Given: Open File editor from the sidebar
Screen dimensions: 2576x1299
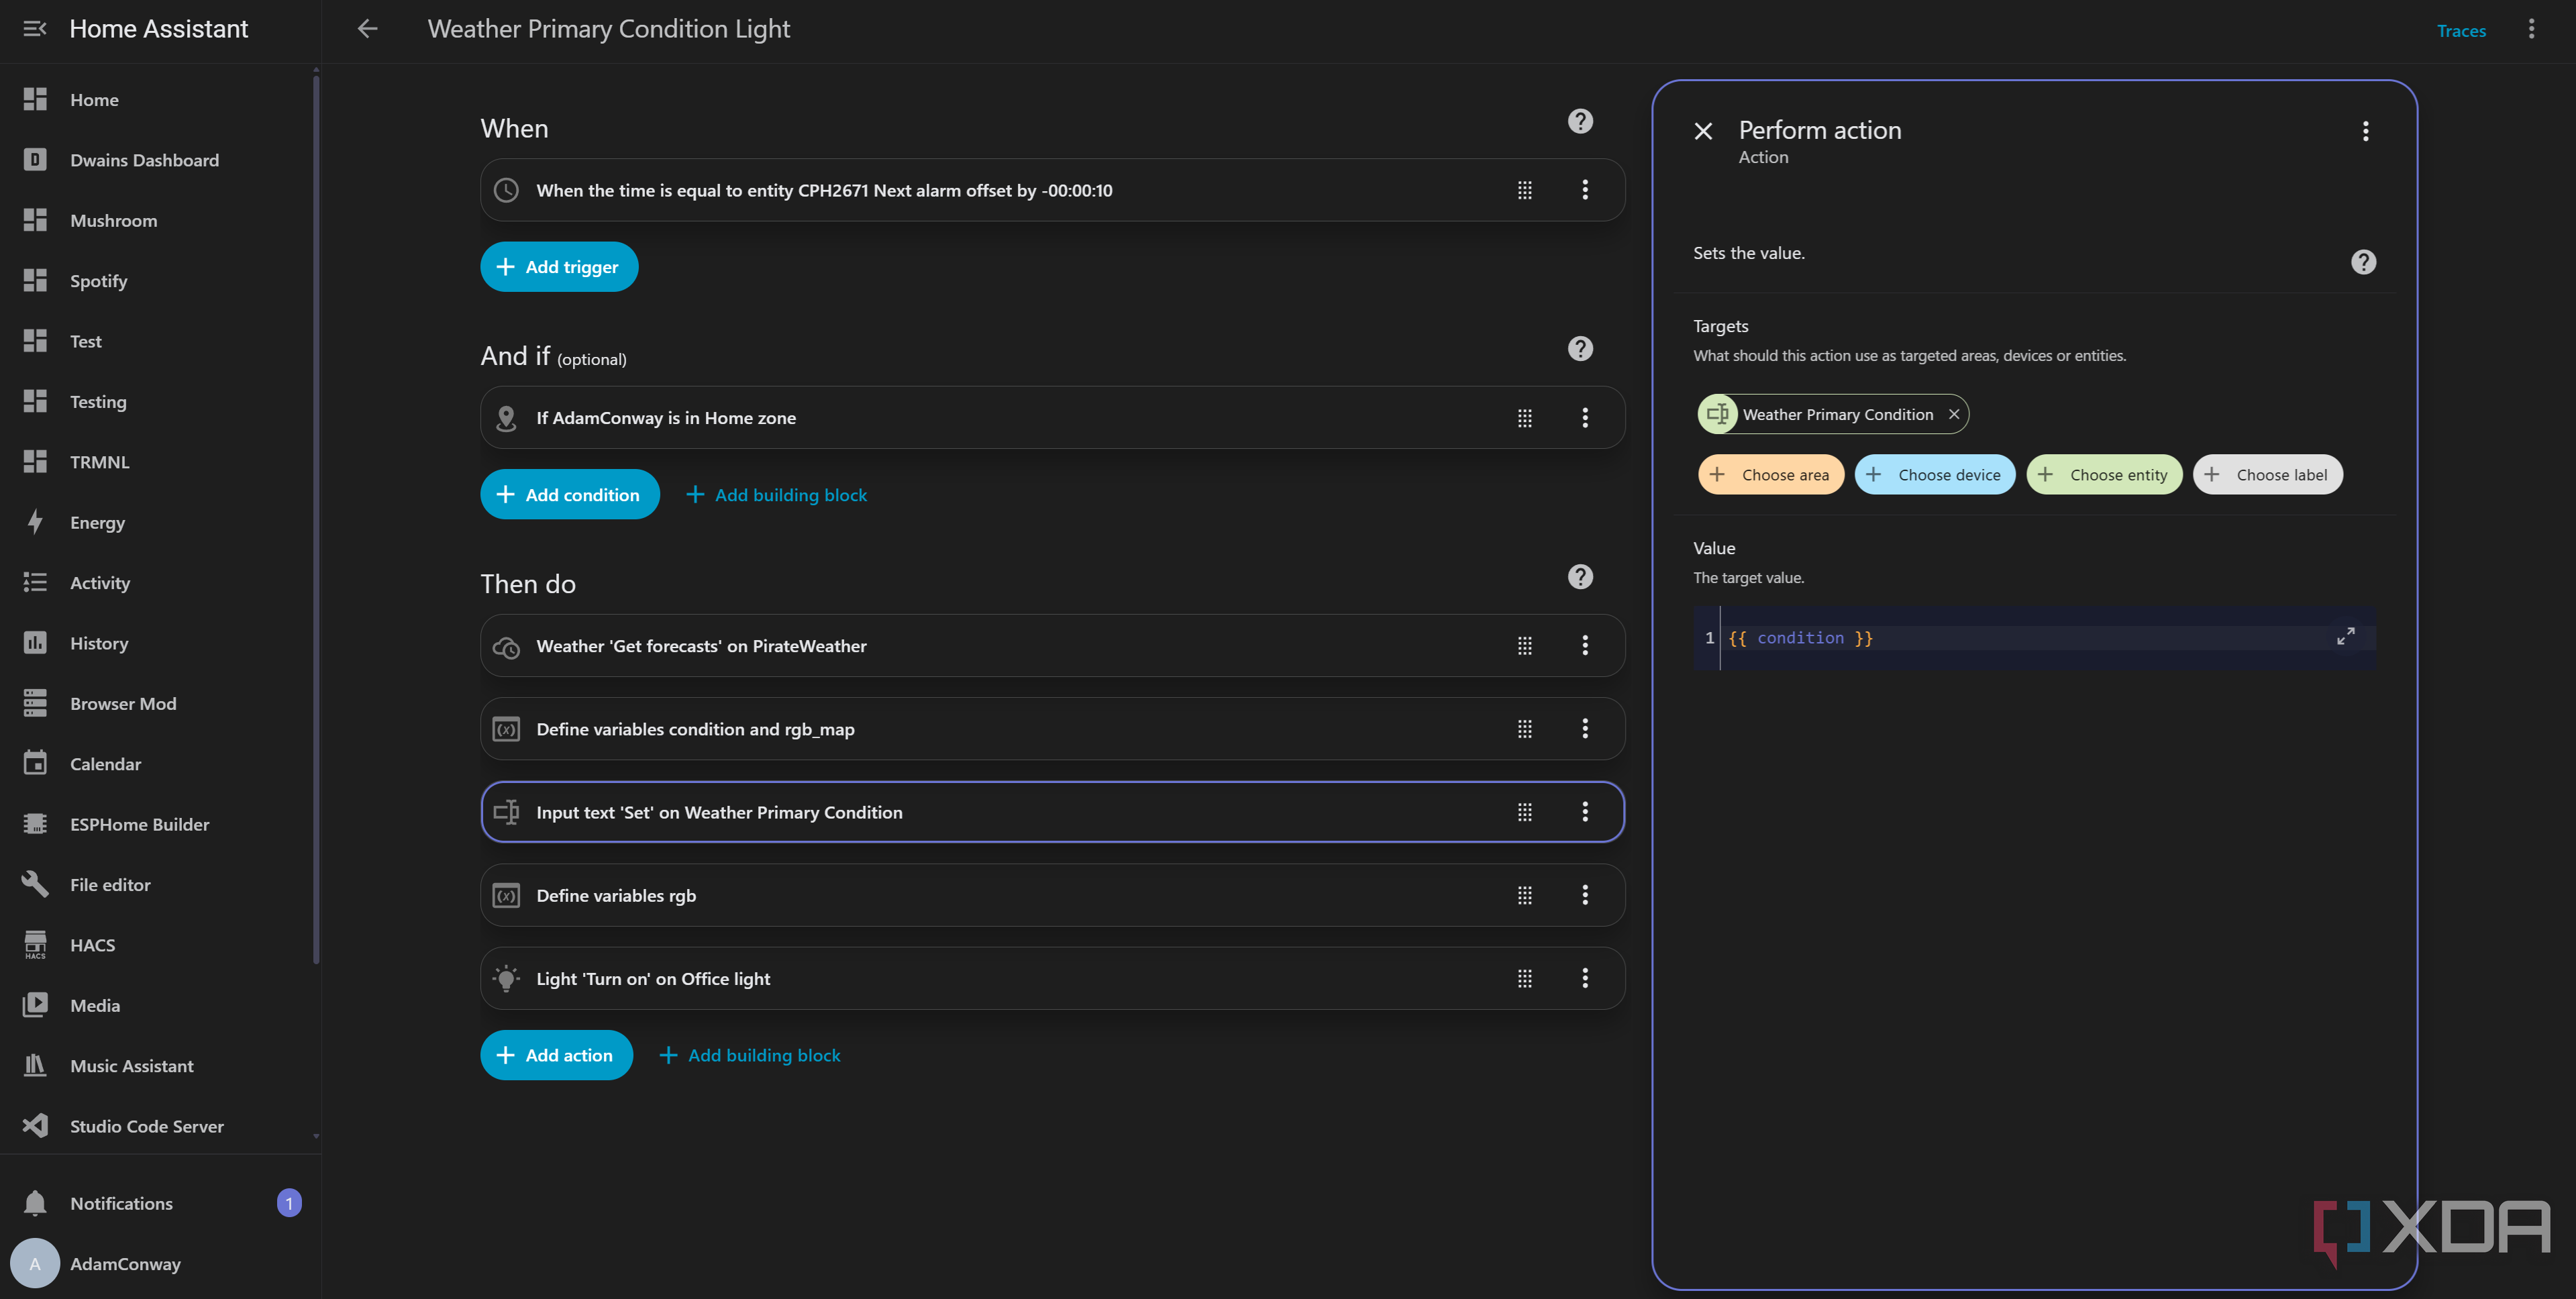Looking at the screenshot, I should [x=160, y=885].
